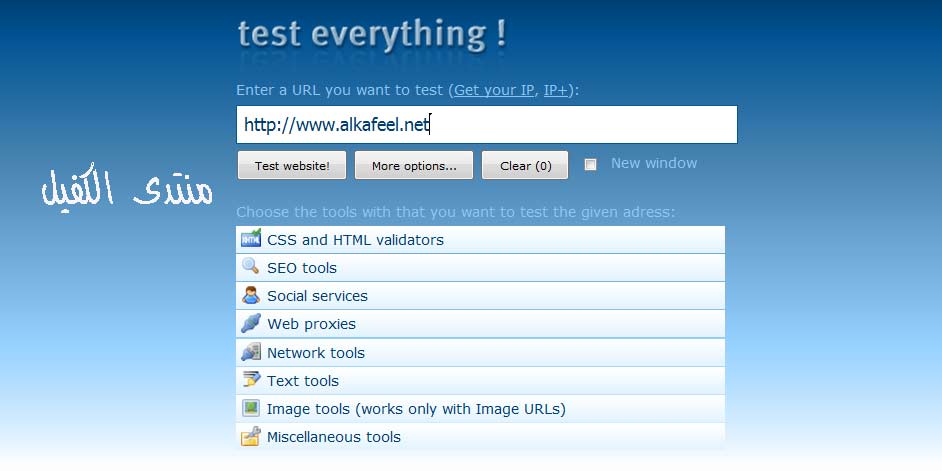Click the SEO tools magnifier icon
942x471 pixels.
point(250,268)
